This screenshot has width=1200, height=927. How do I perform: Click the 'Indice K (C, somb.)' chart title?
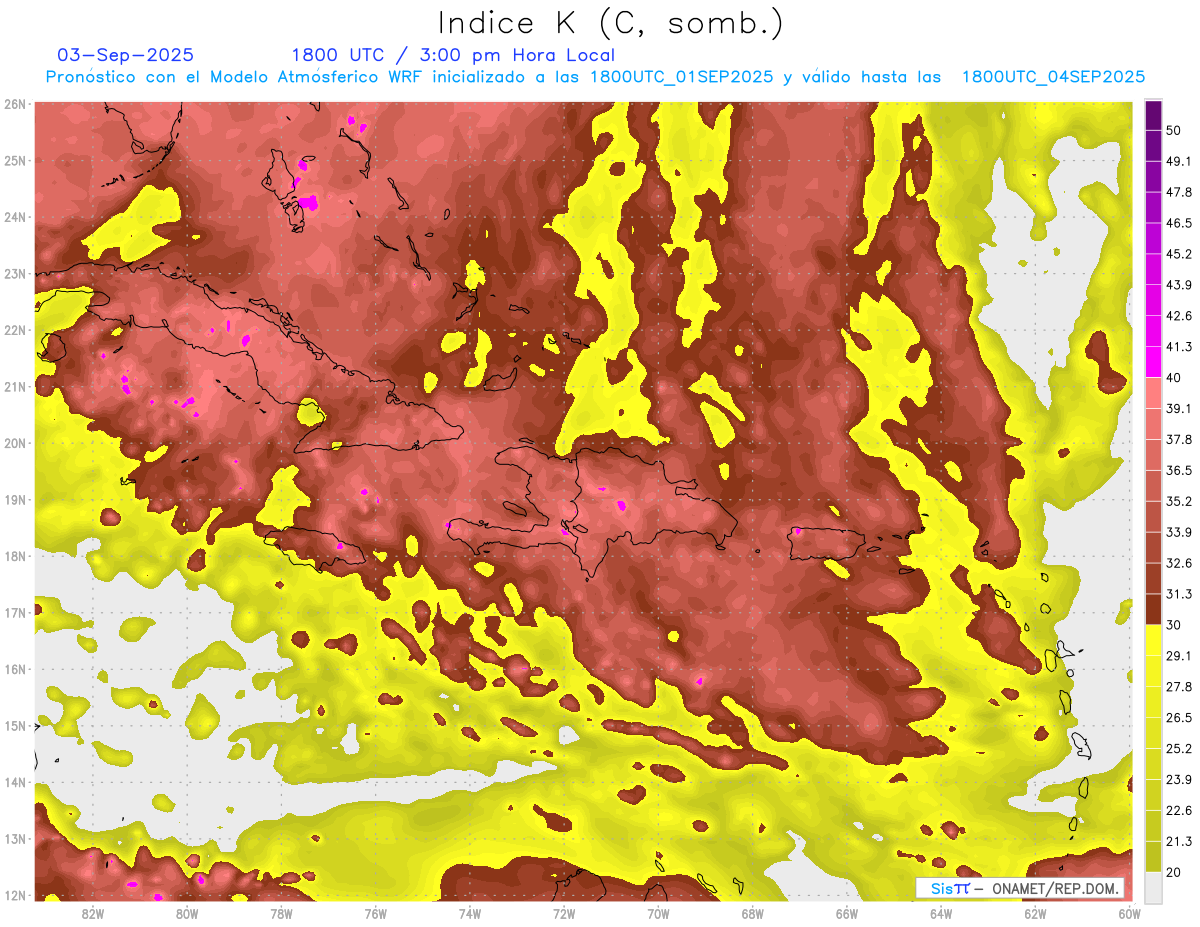610,23
